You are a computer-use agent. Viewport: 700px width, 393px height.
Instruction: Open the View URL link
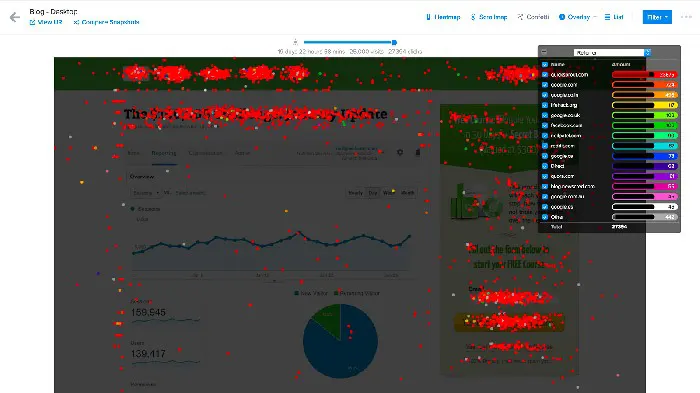46,22
